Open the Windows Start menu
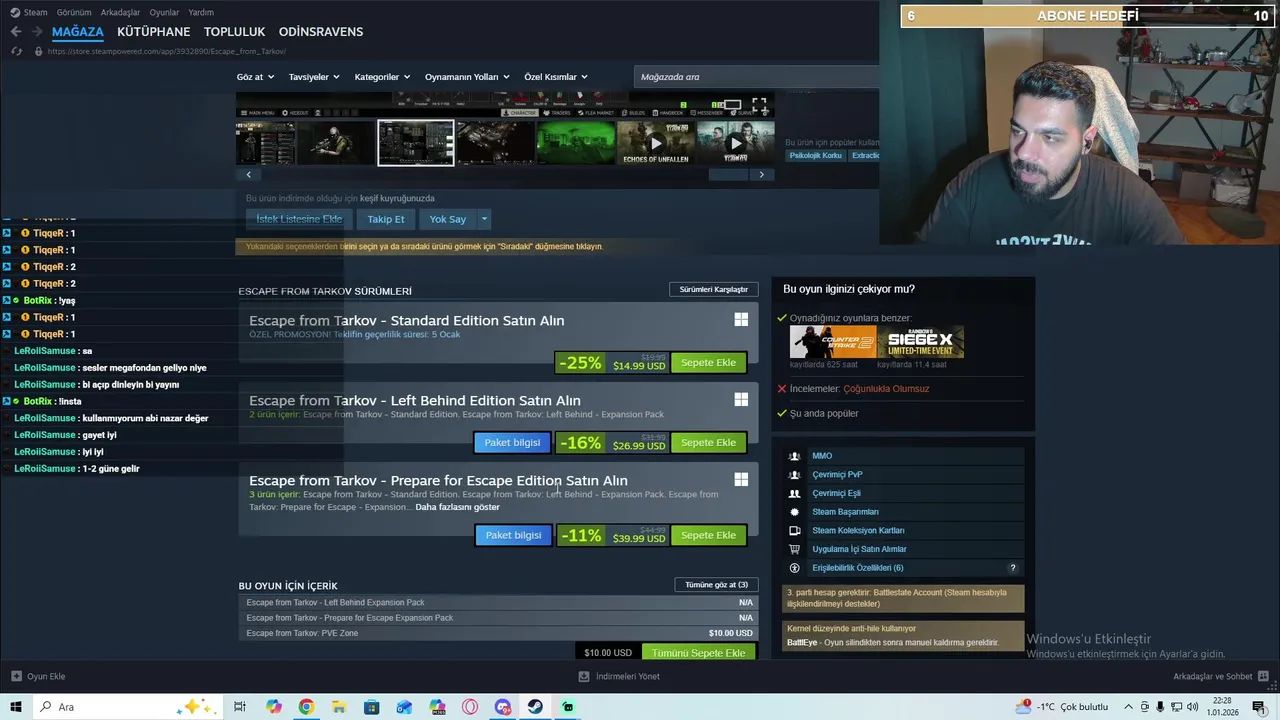The height and width of the screenshot is (720, 1280). [15, 707]
